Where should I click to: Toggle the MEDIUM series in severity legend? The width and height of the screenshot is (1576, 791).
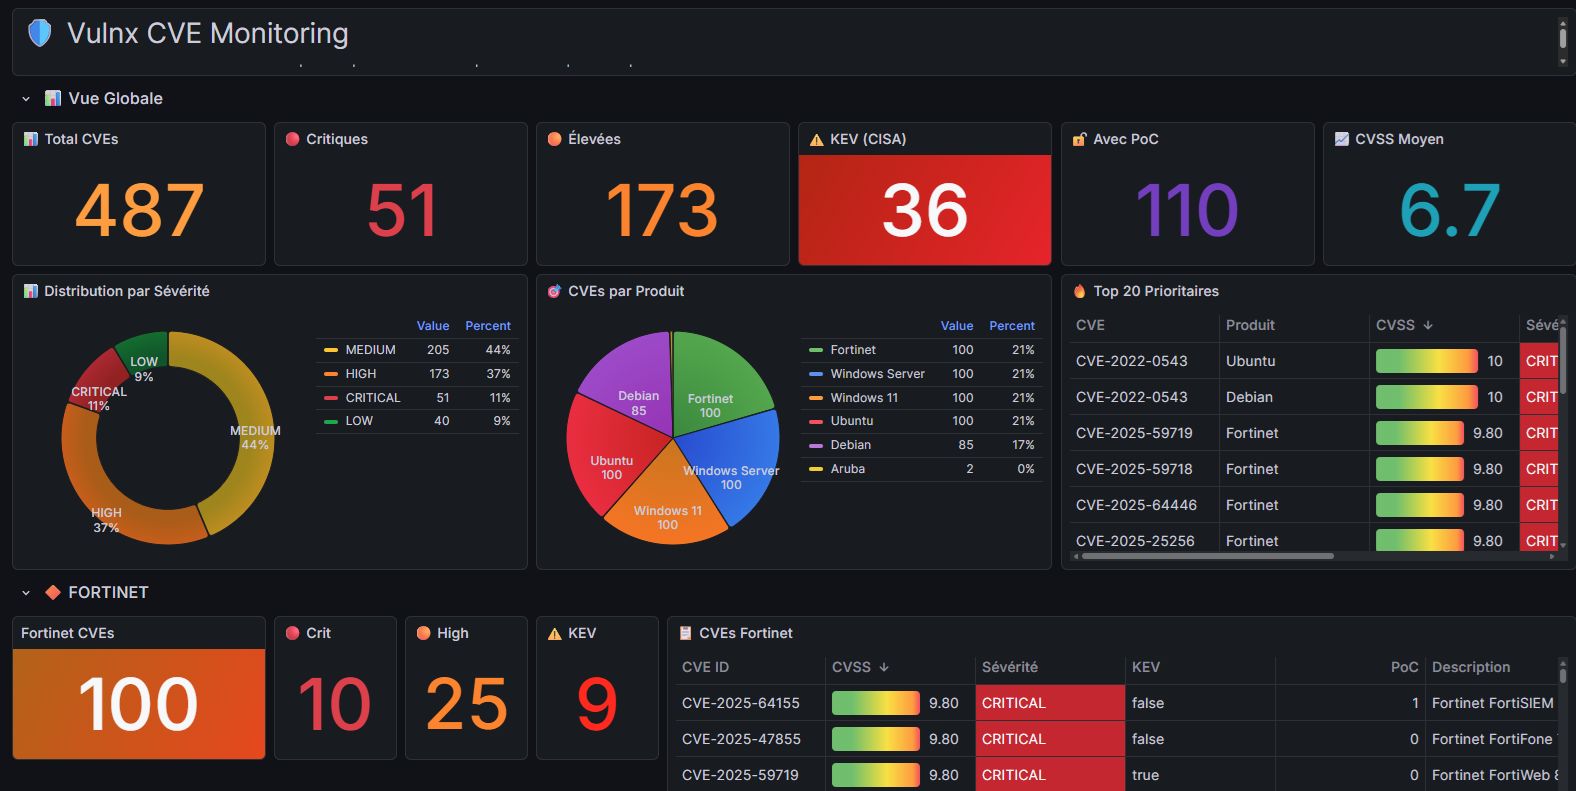pyautogui.click(x=371, y=350)
